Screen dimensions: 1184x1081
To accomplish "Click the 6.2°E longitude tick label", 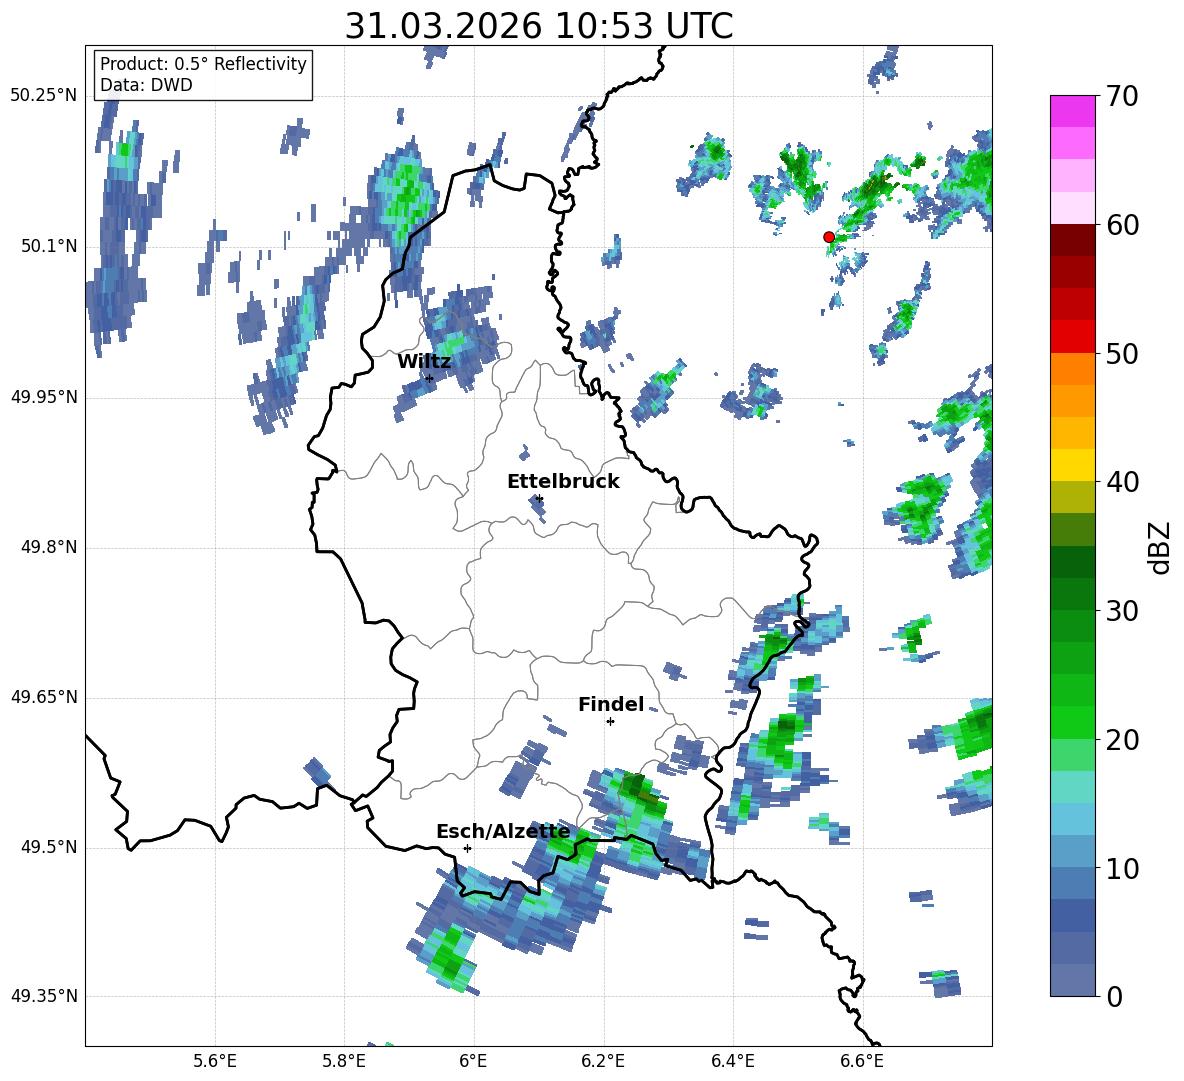I will 603,1061.
